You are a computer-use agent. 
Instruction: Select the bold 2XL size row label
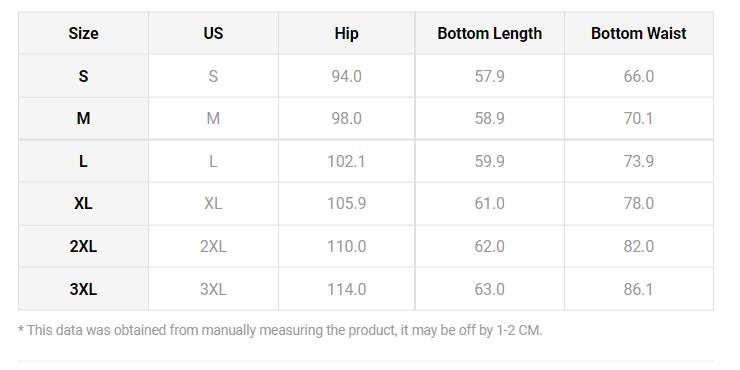pyautogui.click(x=83, y=246)
